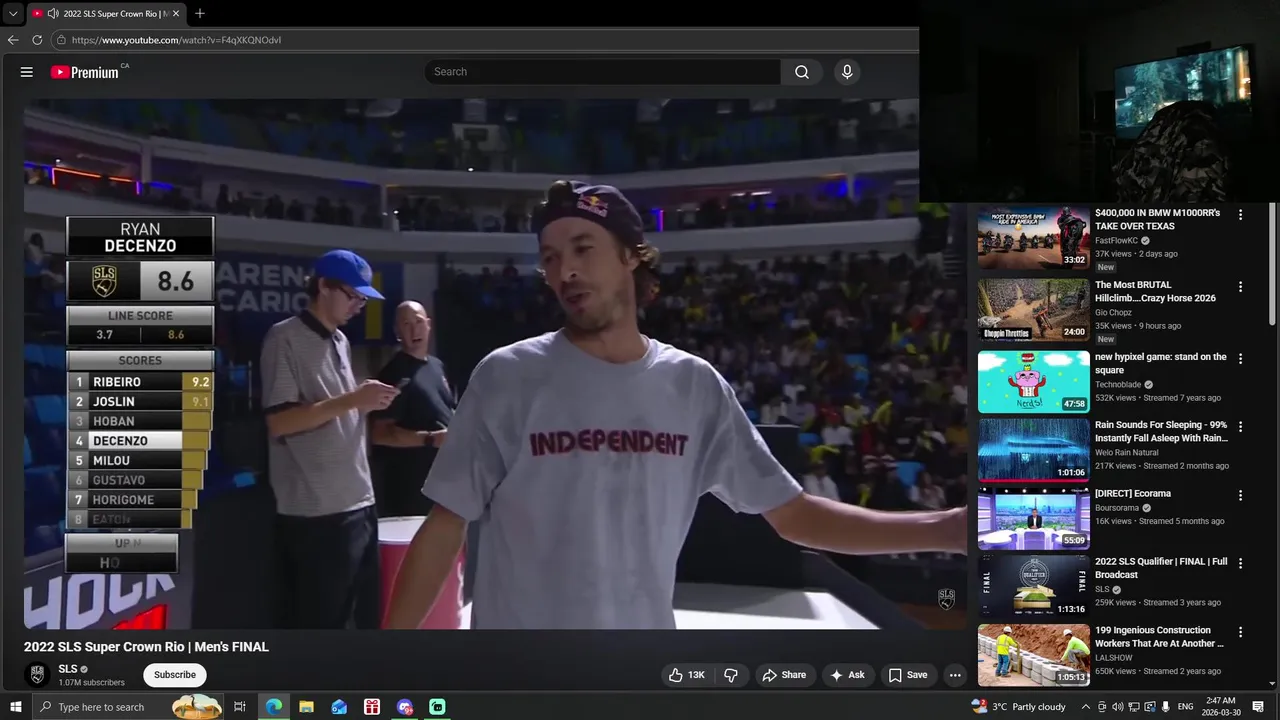Start voice search with the microphone icon

[x=847, y=72]
